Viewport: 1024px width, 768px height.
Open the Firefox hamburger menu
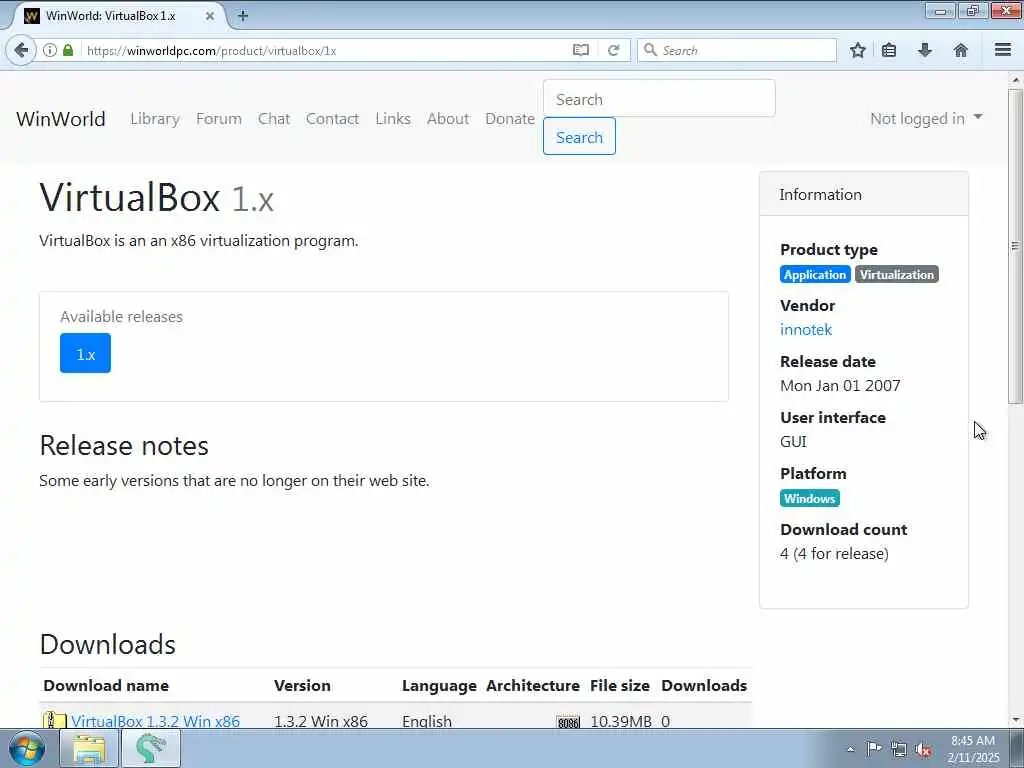1003,50
